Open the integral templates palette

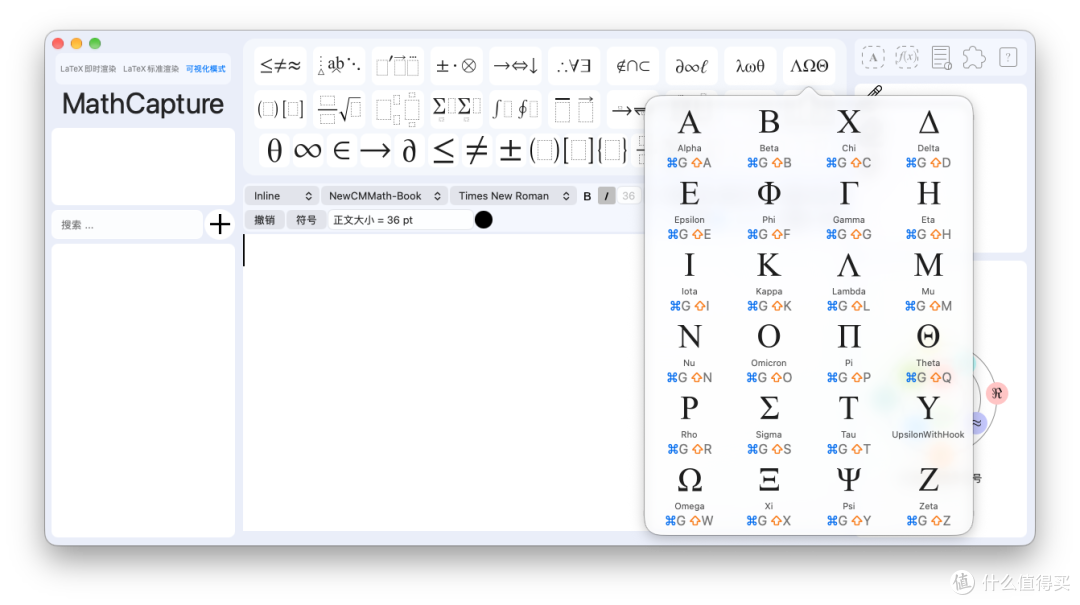click(x=515, y=109)
